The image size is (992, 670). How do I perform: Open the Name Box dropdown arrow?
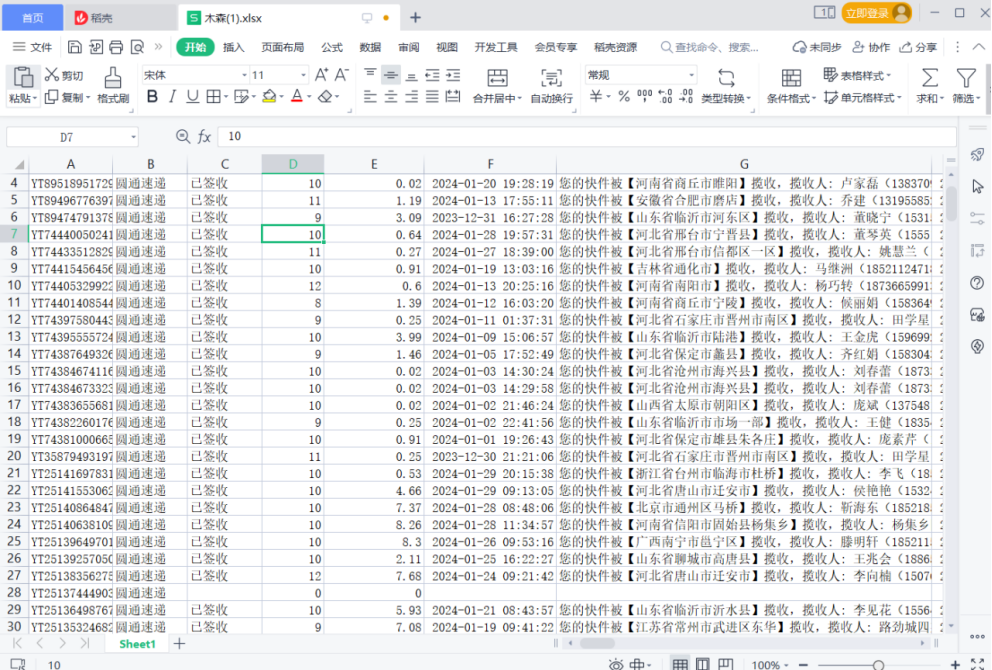[x=132, y=137]
